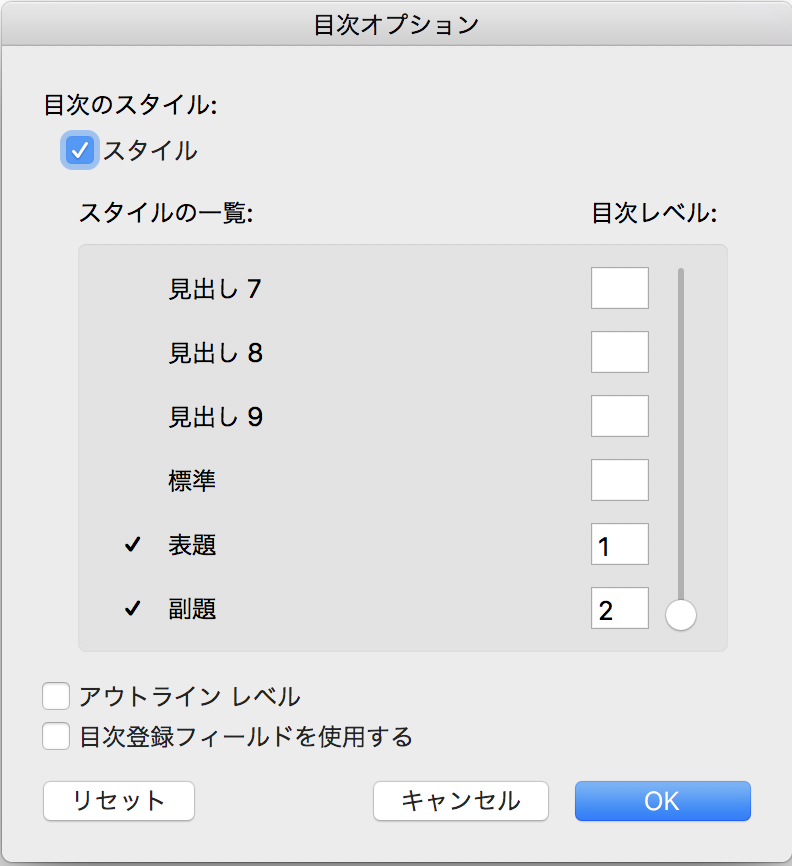Viewport: 792px width, 866px height.
Task: Click the 見出し 8 level input field
Action: [x=619, y=352]
